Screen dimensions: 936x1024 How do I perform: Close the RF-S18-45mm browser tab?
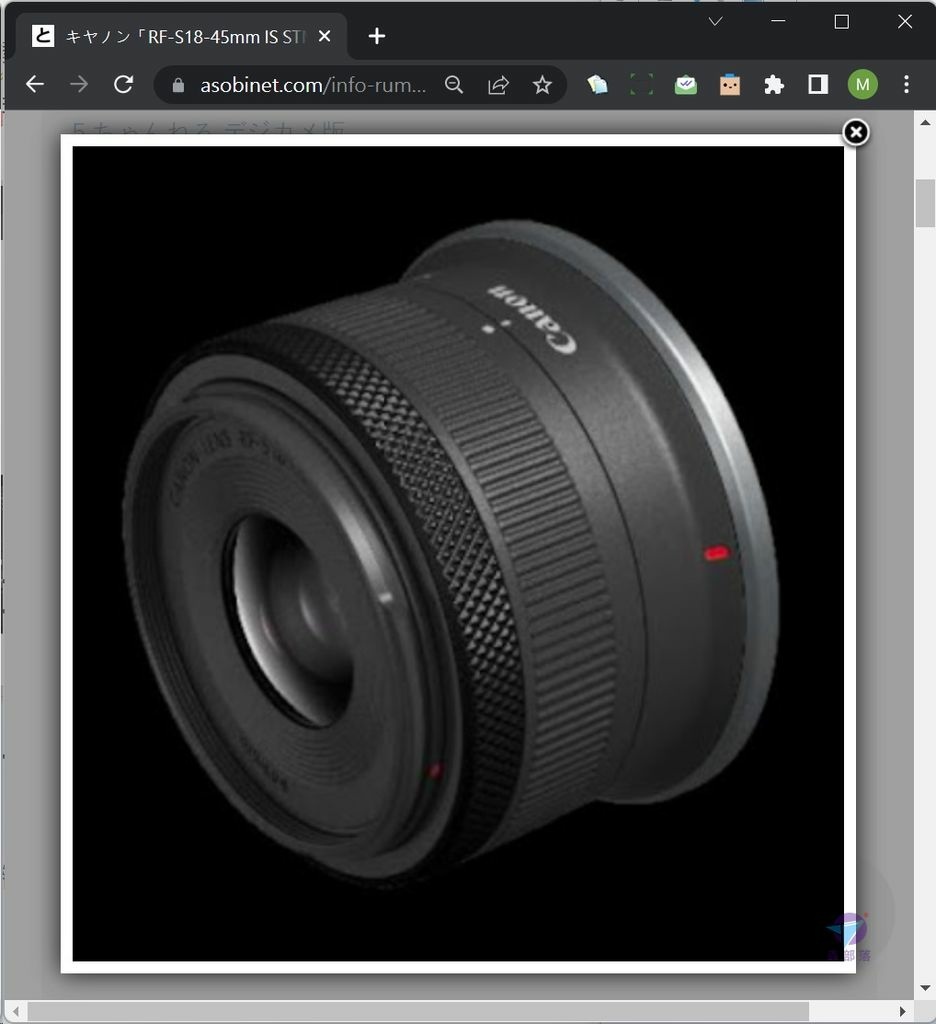[x=324, y=36]
